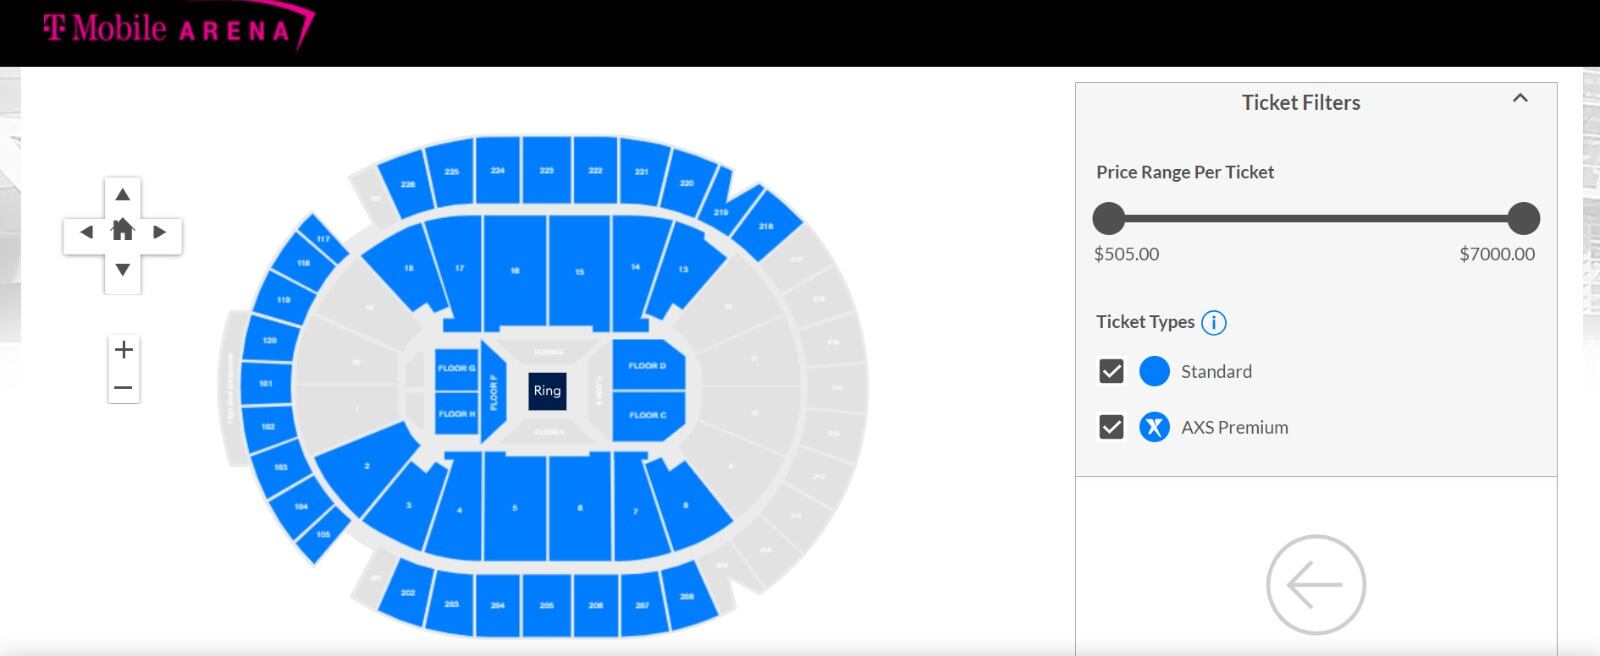Screen dimensions: 1600x656
Task: Collapse the Ticket Filters panel
Action: tap(1521, 99)
